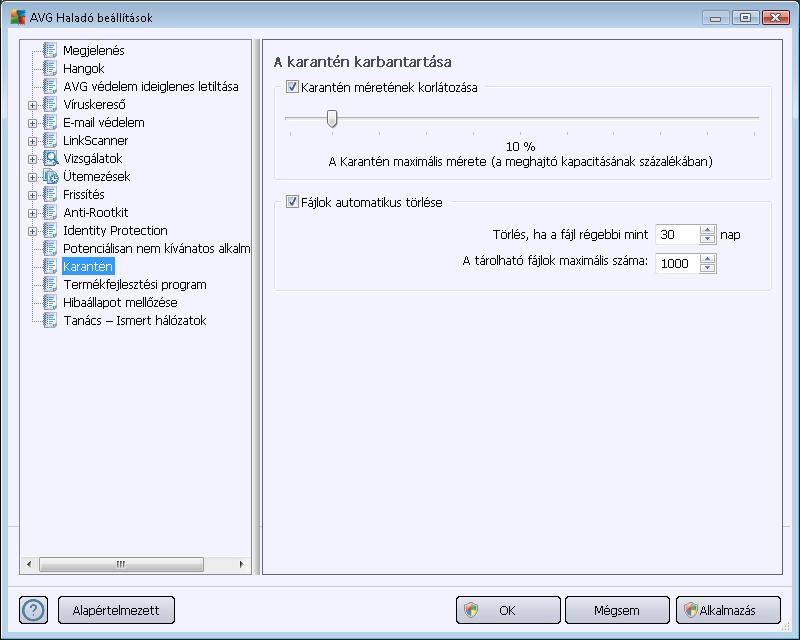Image resolution: width=800 pixels, height=640 pixels.
Task: Select Hangok in the settings tree
Action: (83, 68)
